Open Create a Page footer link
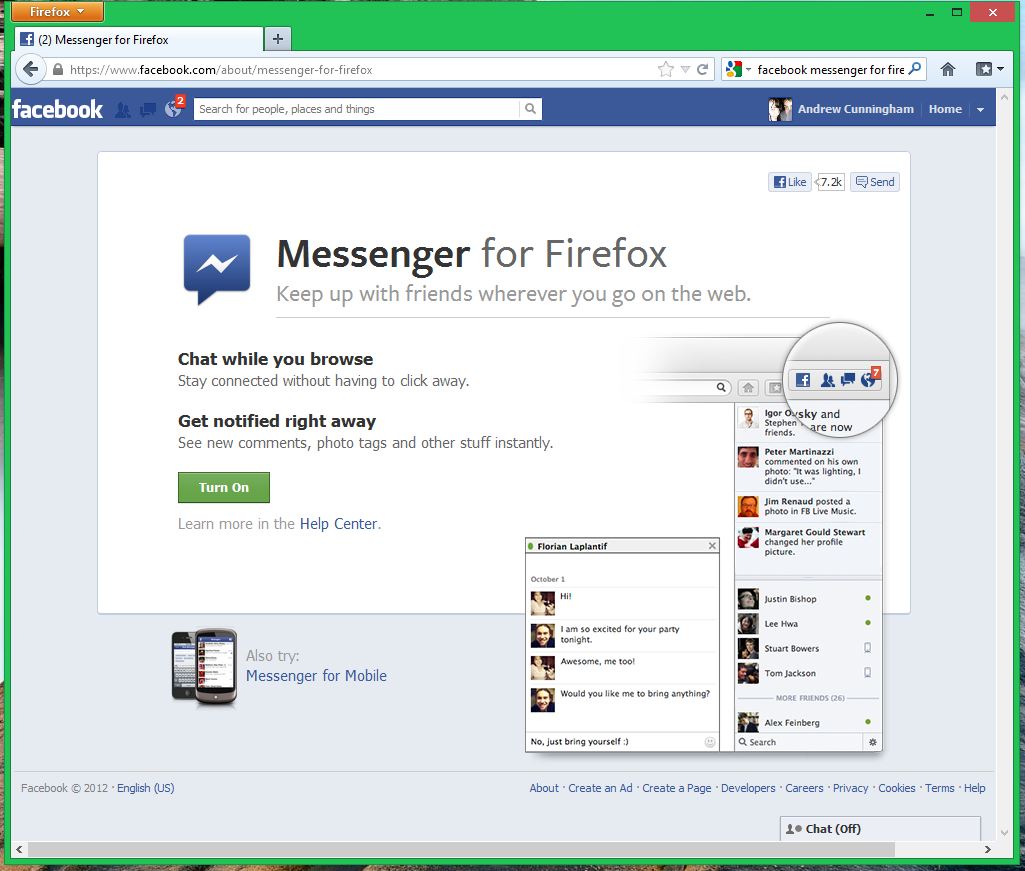This screenshot has height=871, width=1025. pyautogui.click(x=677, y=788)
